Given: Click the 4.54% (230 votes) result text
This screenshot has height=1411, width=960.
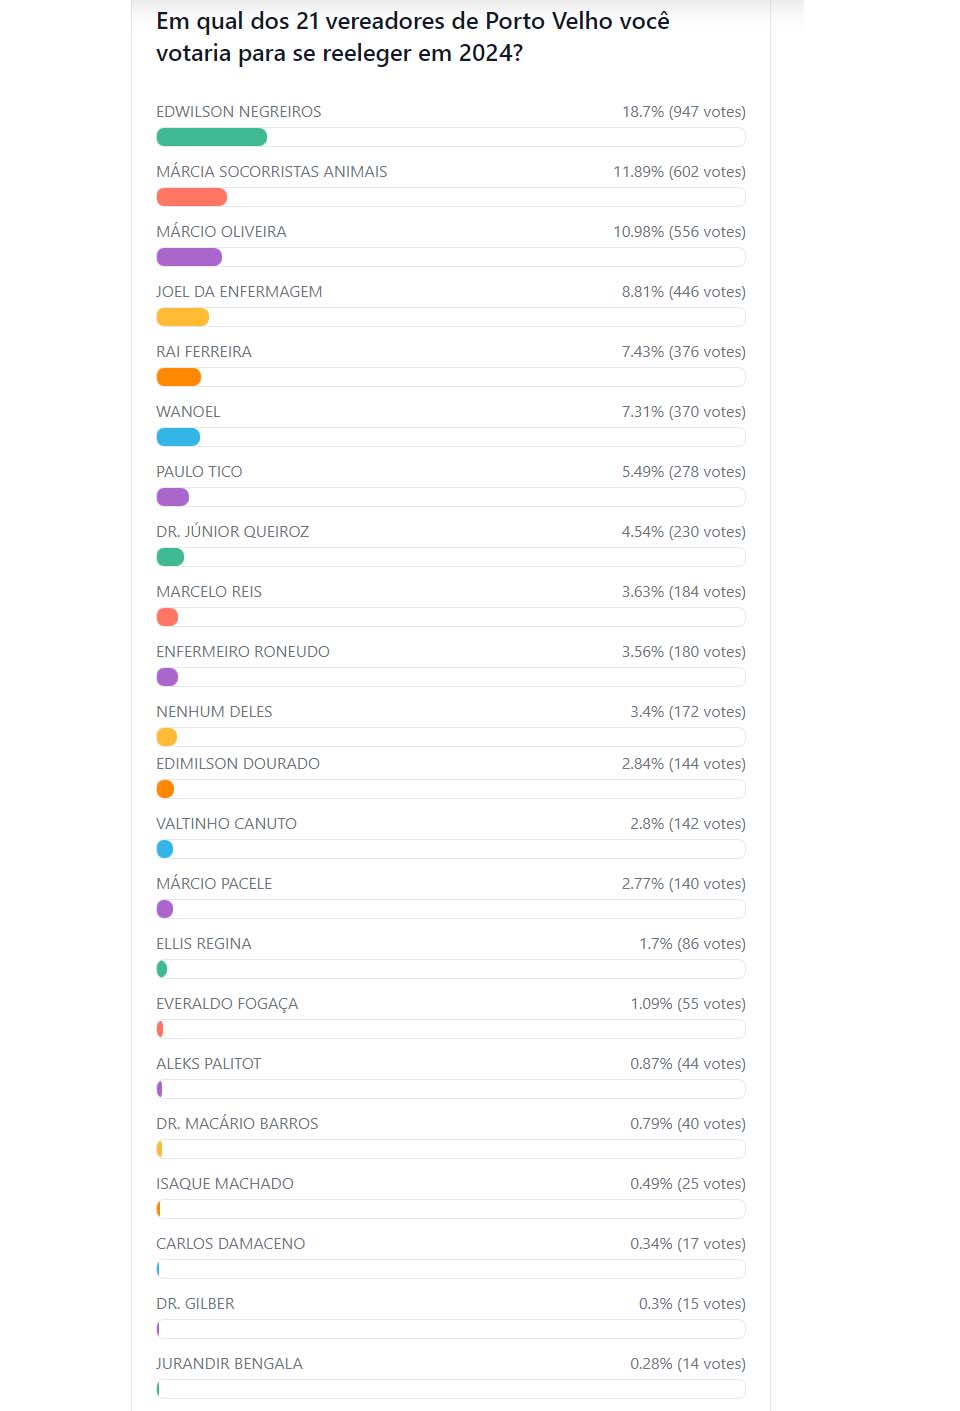Looking at the screenshot, I should [x=683, y=532].
